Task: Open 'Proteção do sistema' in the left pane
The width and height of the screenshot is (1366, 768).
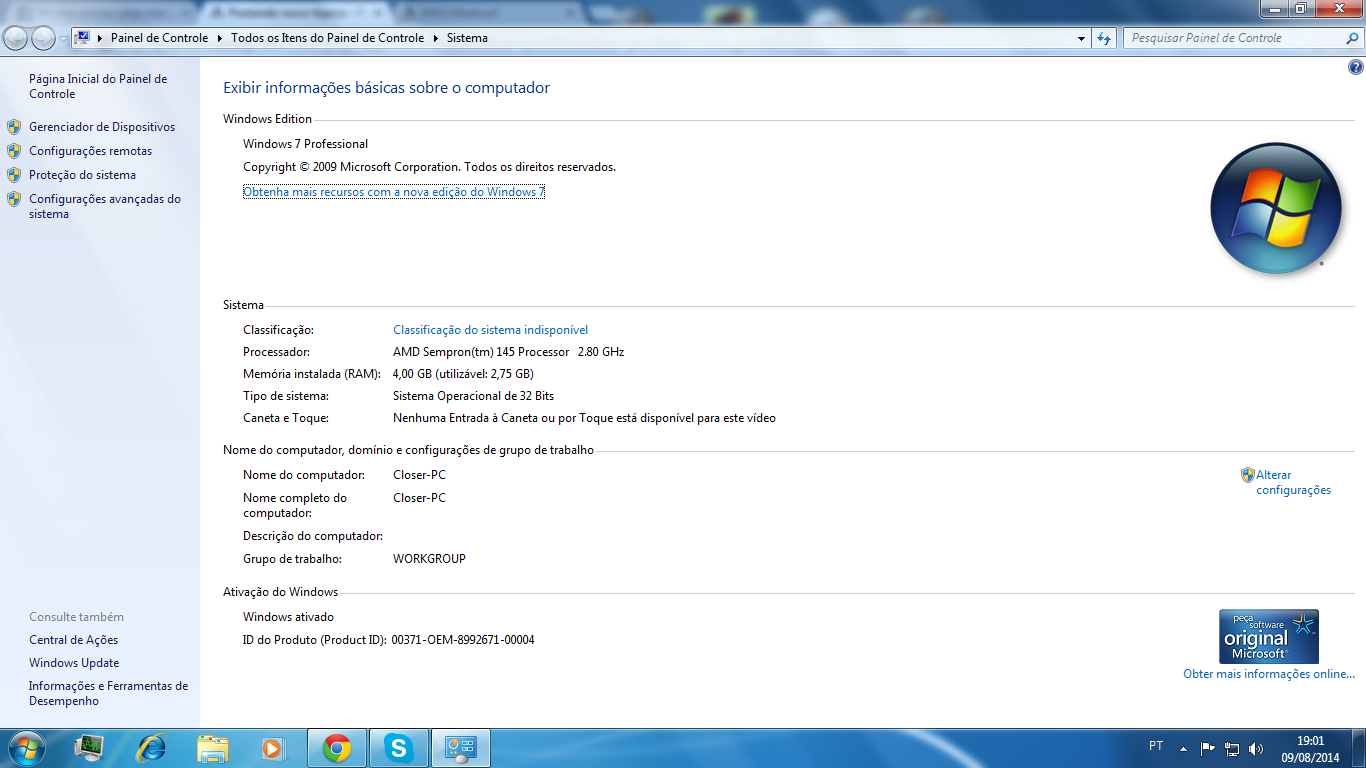Action: pyautogui.click(x=82, y=175)
